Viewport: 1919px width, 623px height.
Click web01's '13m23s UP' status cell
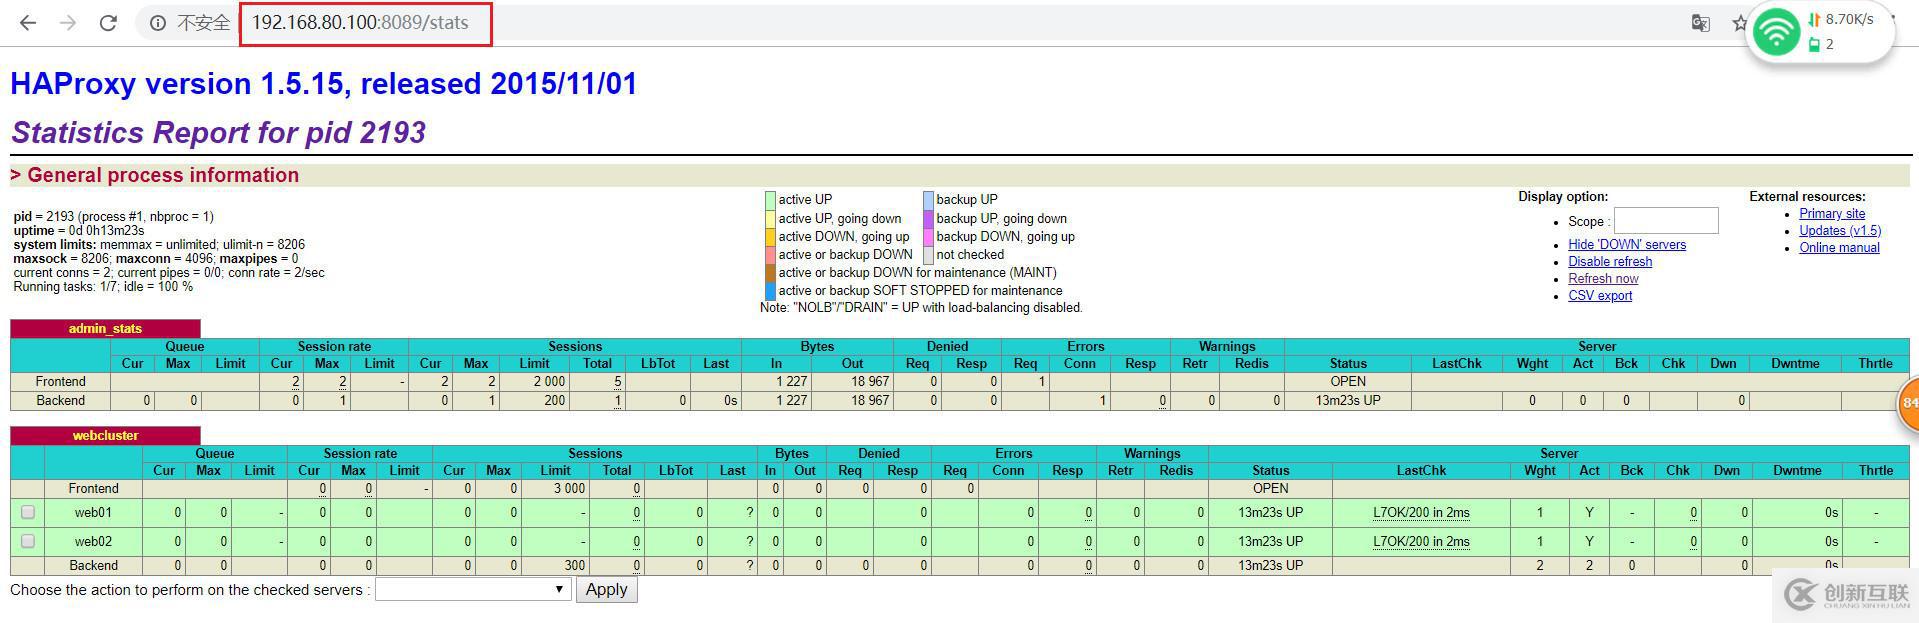pos(1270,513)
